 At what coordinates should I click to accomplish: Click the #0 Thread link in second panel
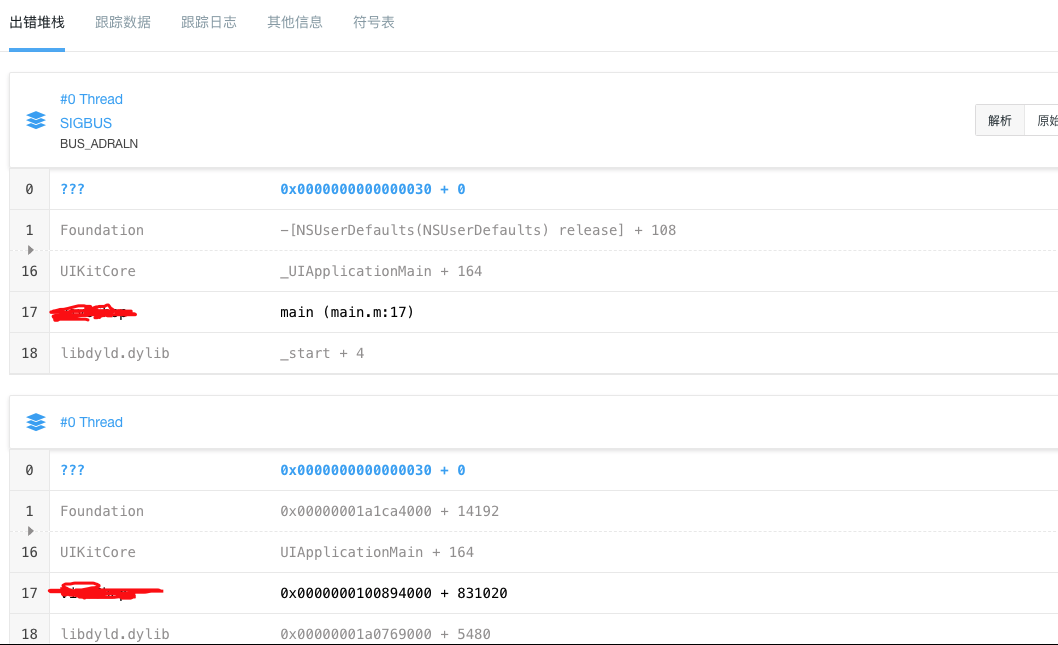pos(91,422)
